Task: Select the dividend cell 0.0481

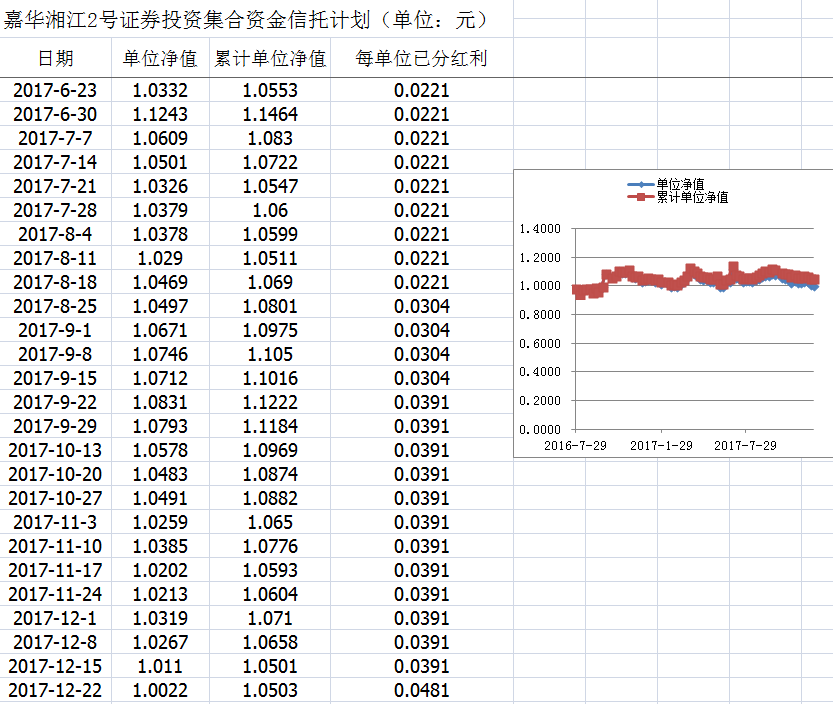Action: click(x=421, y=691)
